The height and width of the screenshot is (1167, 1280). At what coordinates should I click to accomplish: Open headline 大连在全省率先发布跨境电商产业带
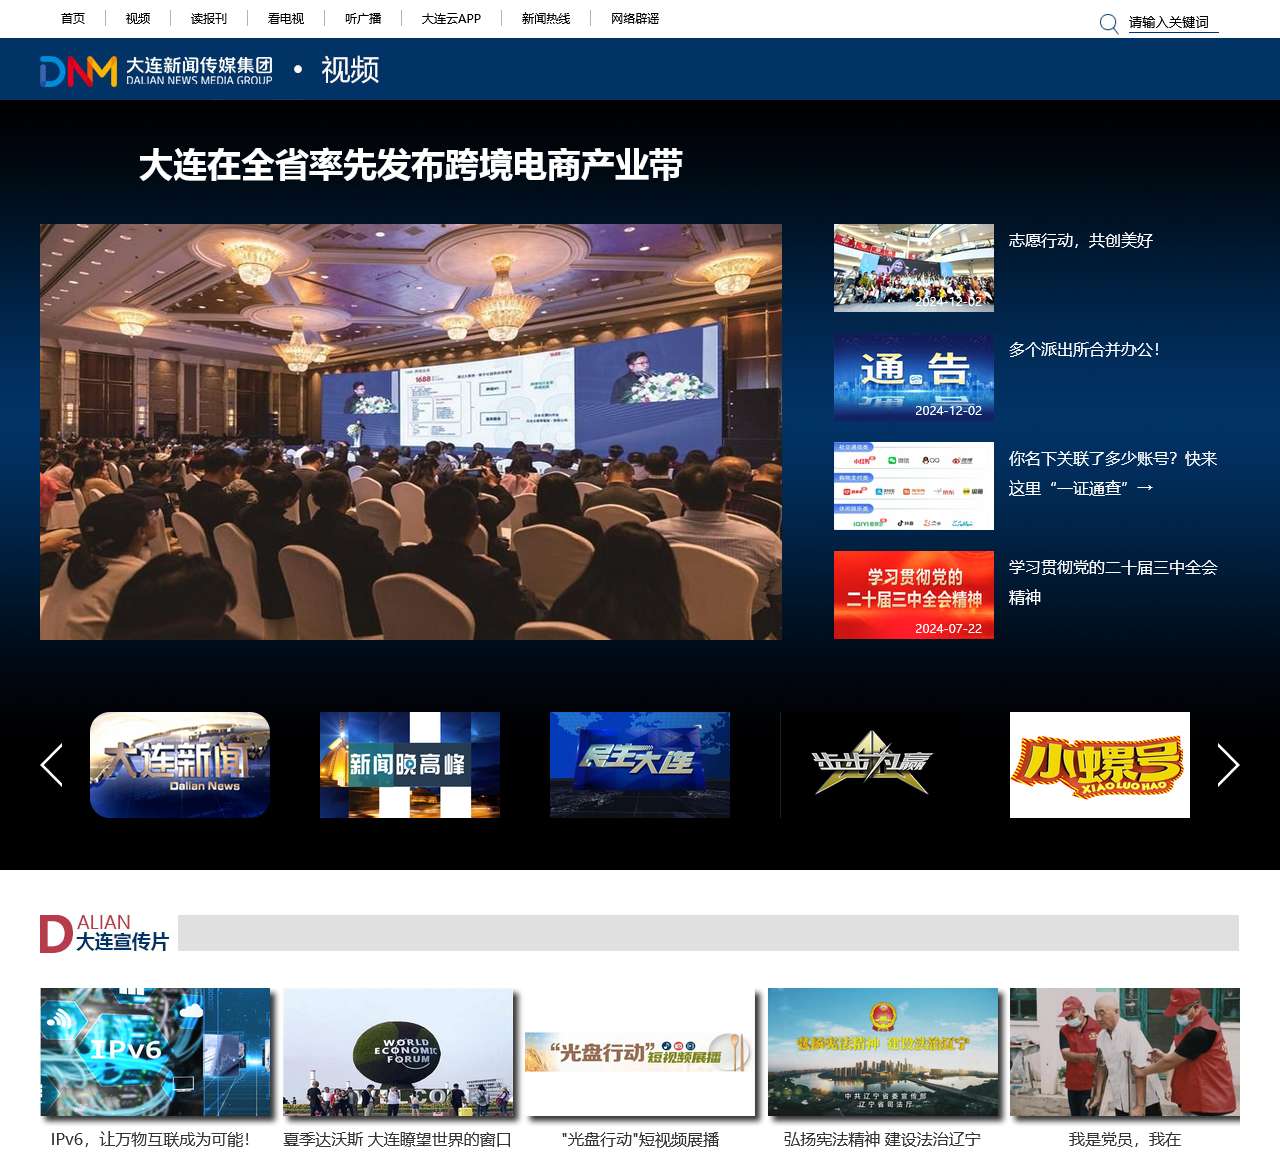click(x=411, y=165)
